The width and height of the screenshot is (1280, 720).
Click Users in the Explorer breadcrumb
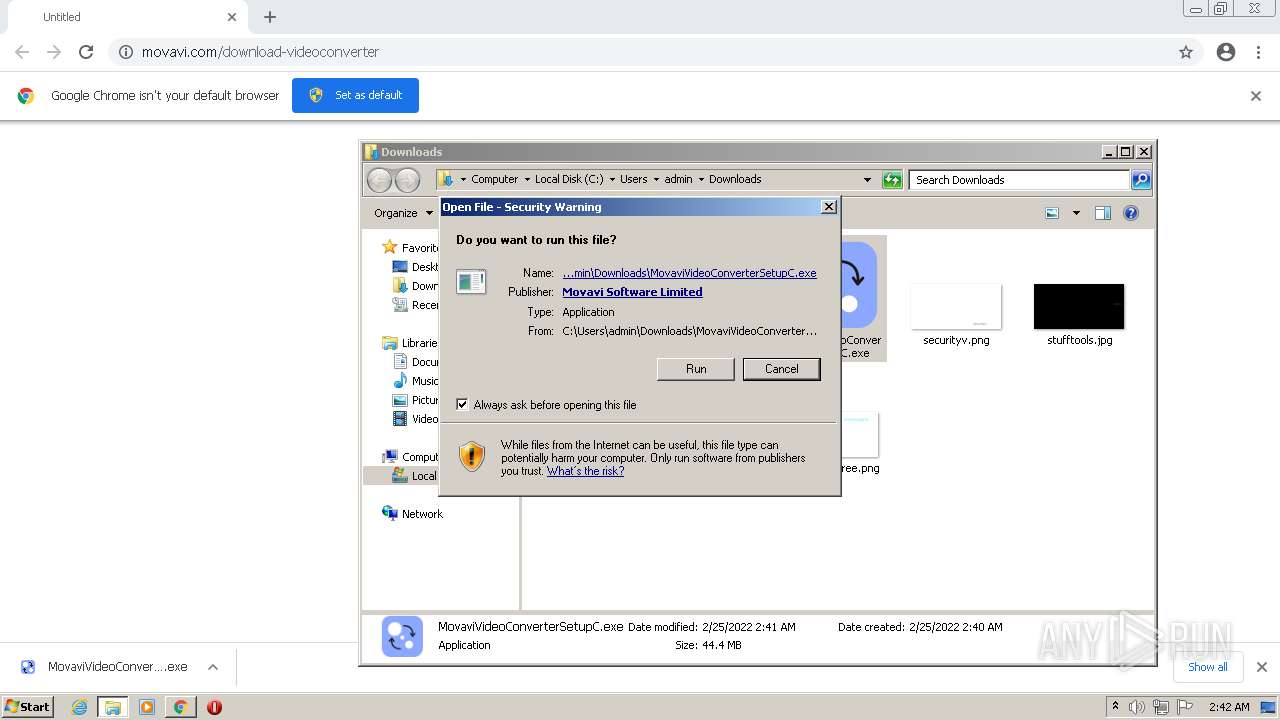click(633, 180)
